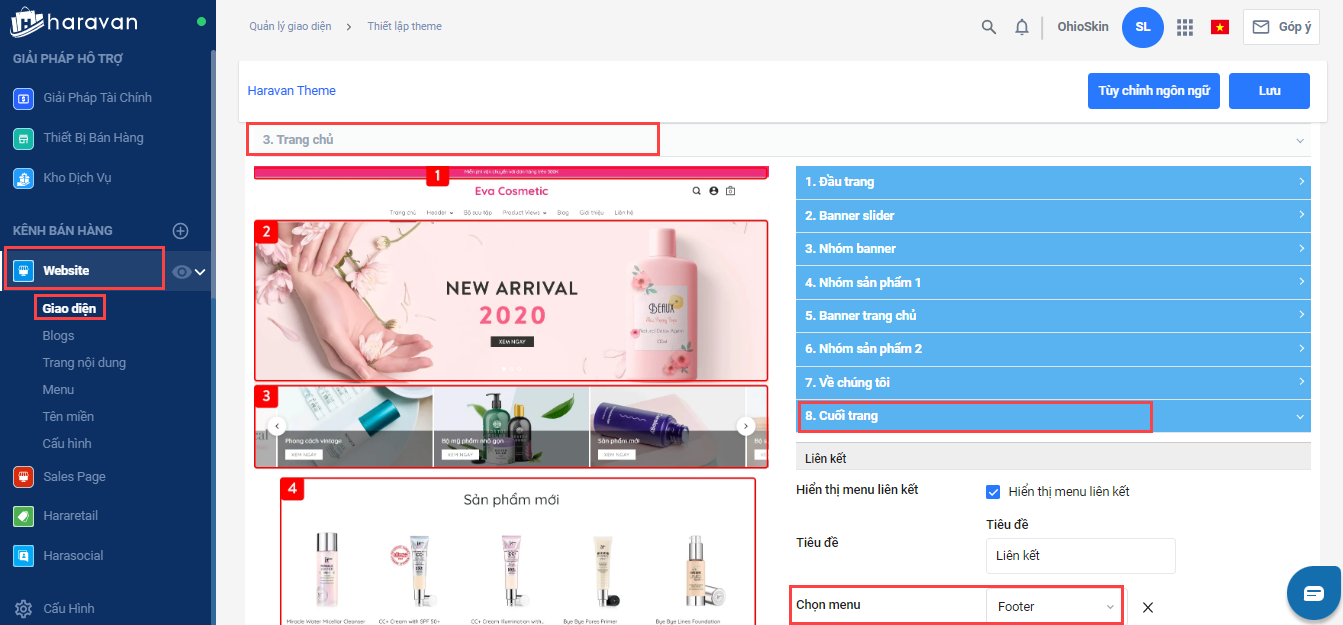Open Tên miền in sidebar
This screenshot has height=625, width=1343.
point(68,416)
